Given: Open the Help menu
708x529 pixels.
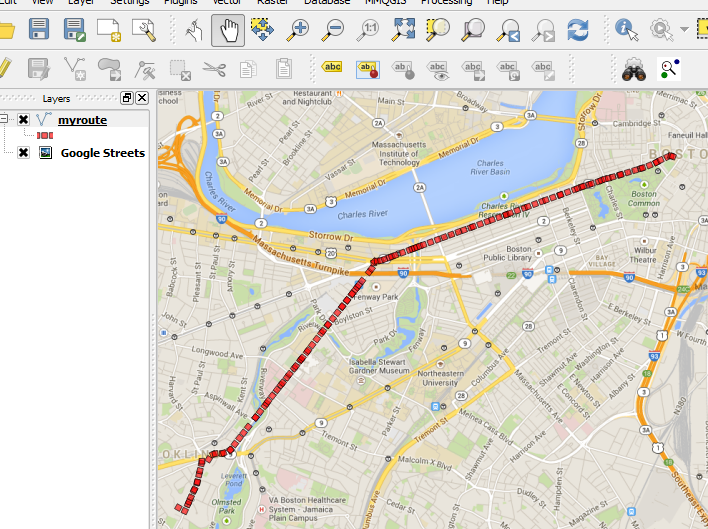Looking at the screenshot, I should [497, 2].
